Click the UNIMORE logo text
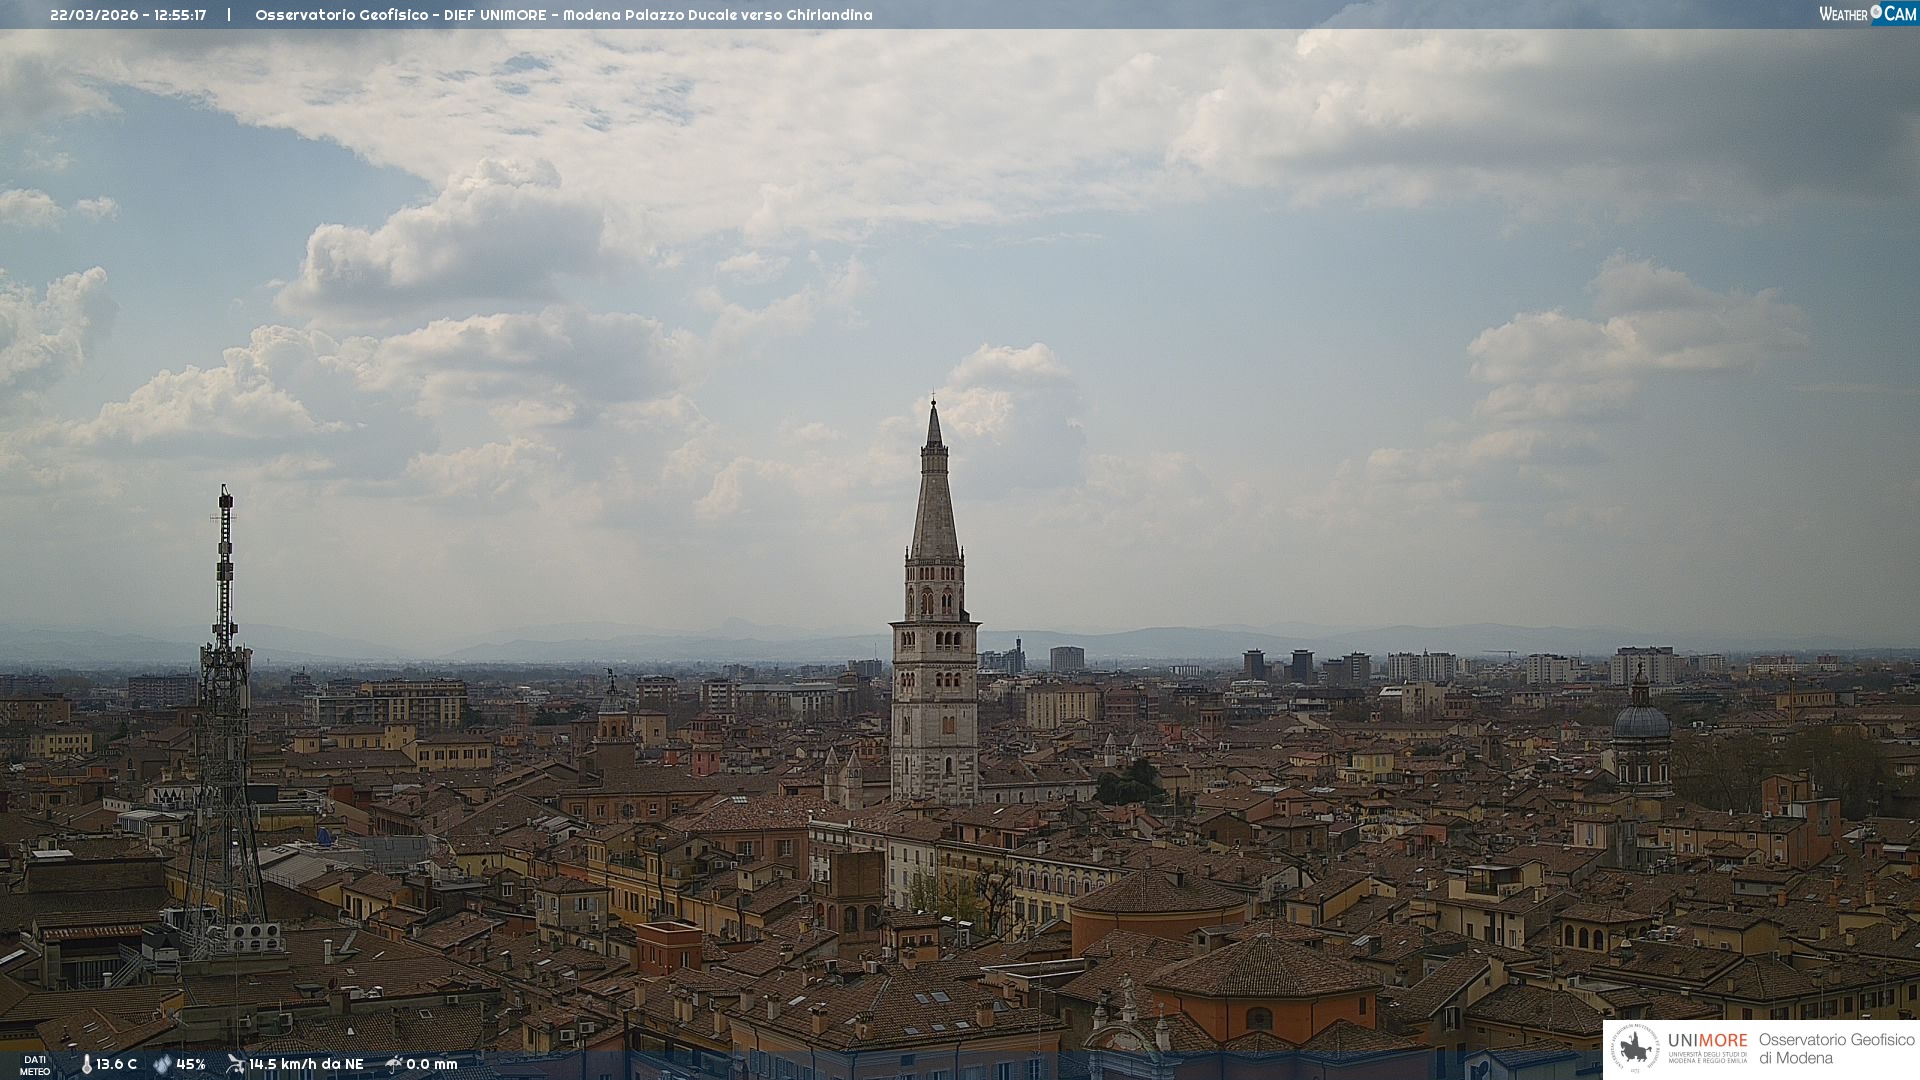 (x=1707, y=1041)
